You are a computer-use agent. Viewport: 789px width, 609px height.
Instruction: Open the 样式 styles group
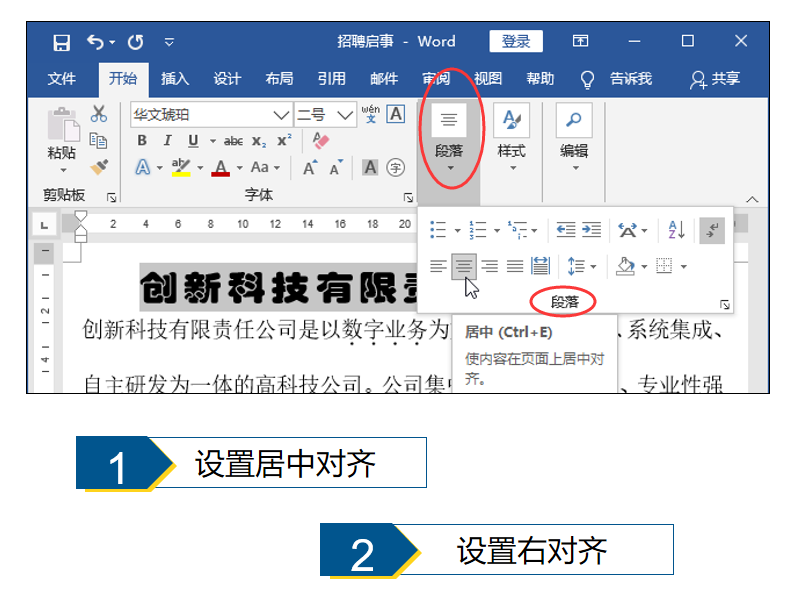(x=512, y=137)
